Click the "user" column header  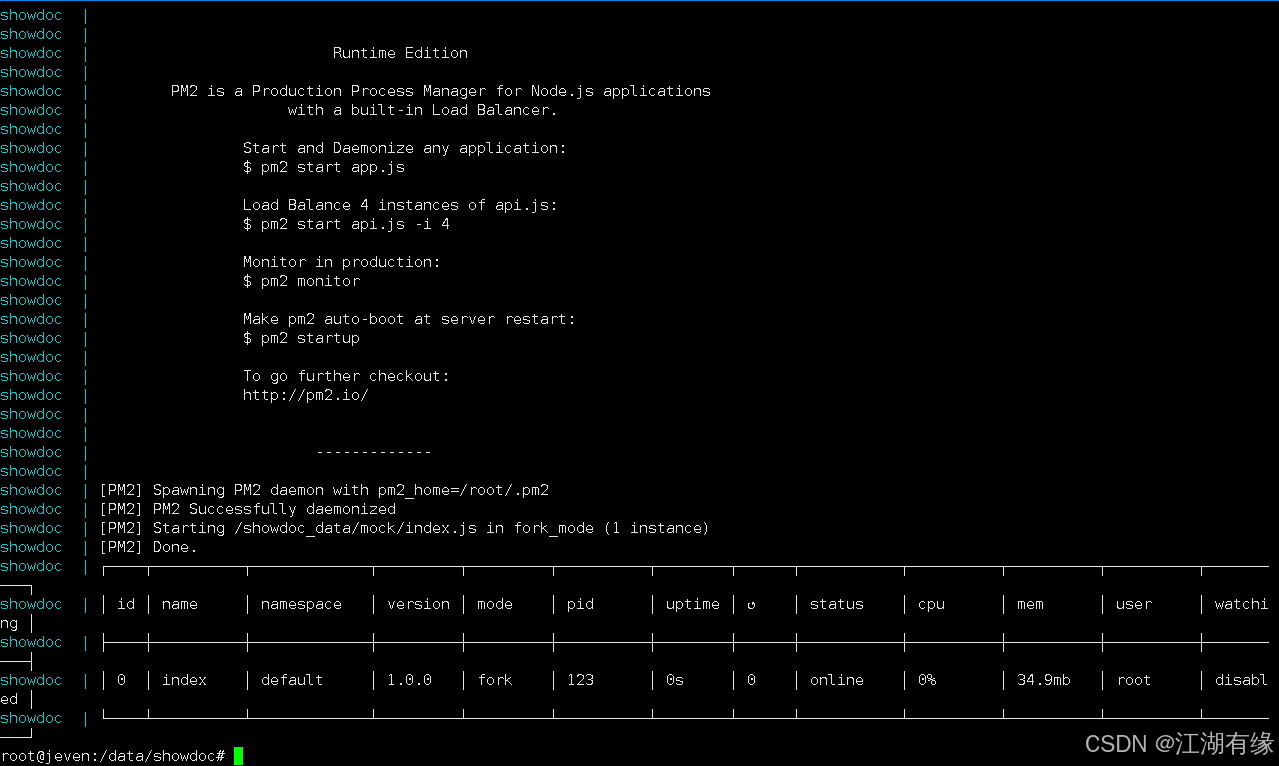coord(1134,604)
